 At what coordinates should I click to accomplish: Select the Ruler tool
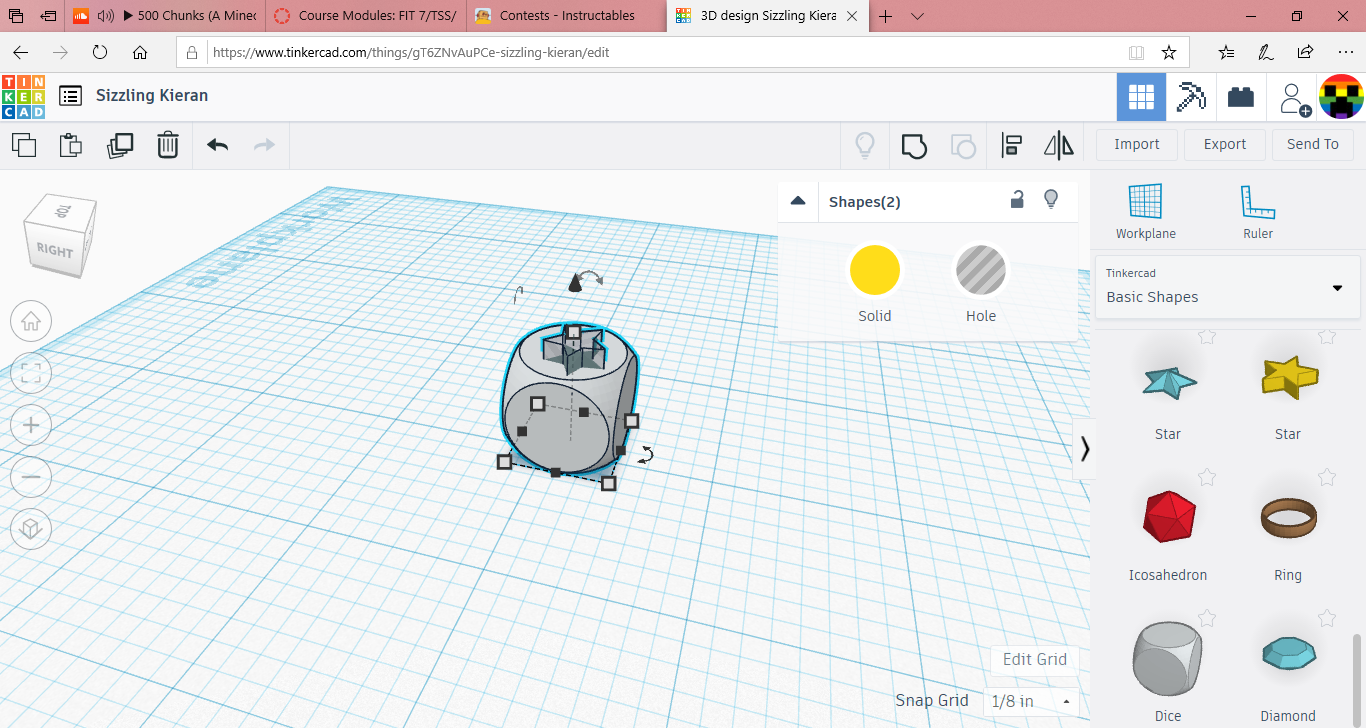coord(1258,211)
